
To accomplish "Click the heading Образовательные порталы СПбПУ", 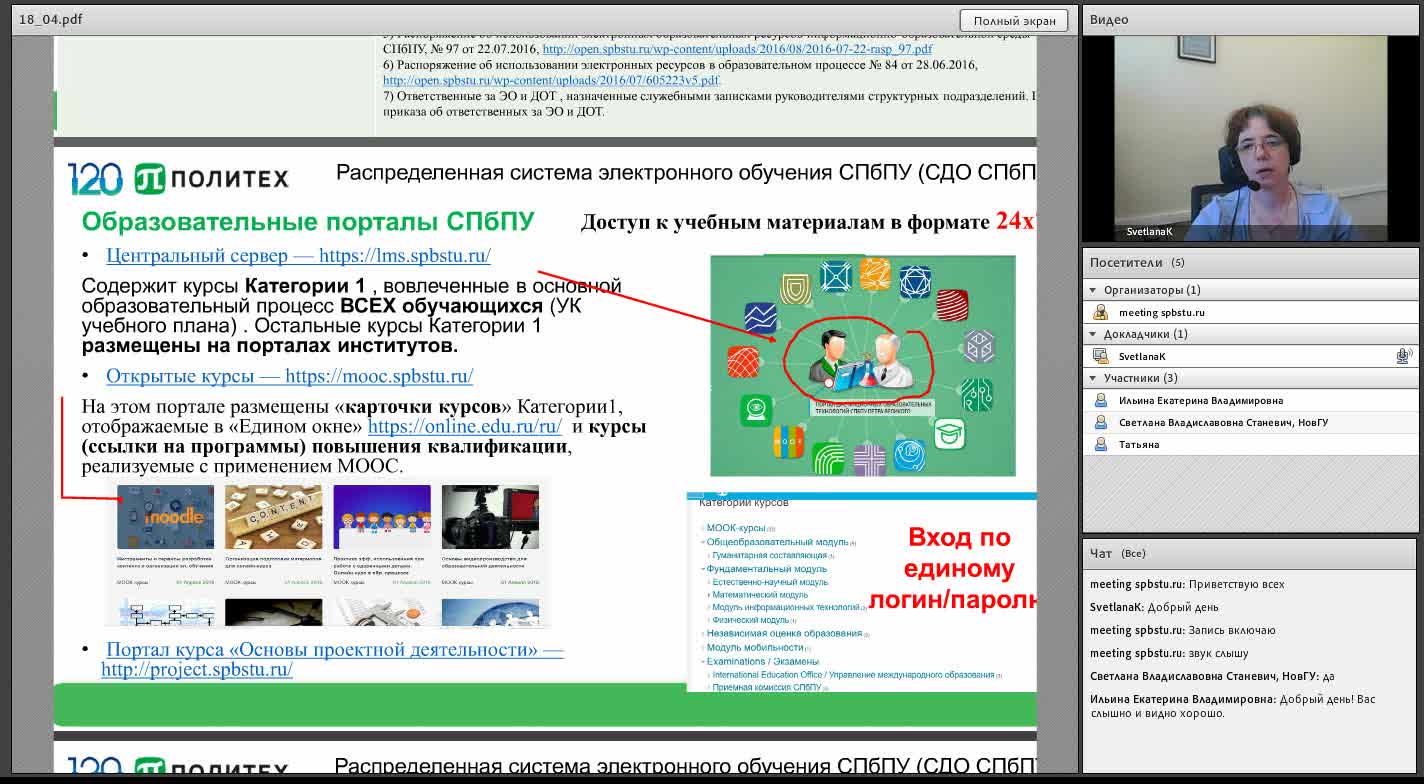I will [308, 221].
